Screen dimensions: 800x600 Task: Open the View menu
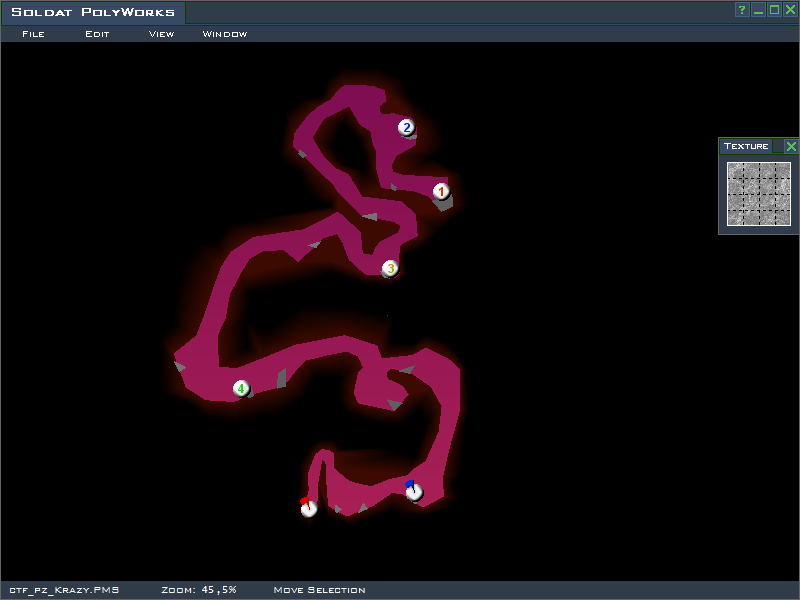coord(161,34)
